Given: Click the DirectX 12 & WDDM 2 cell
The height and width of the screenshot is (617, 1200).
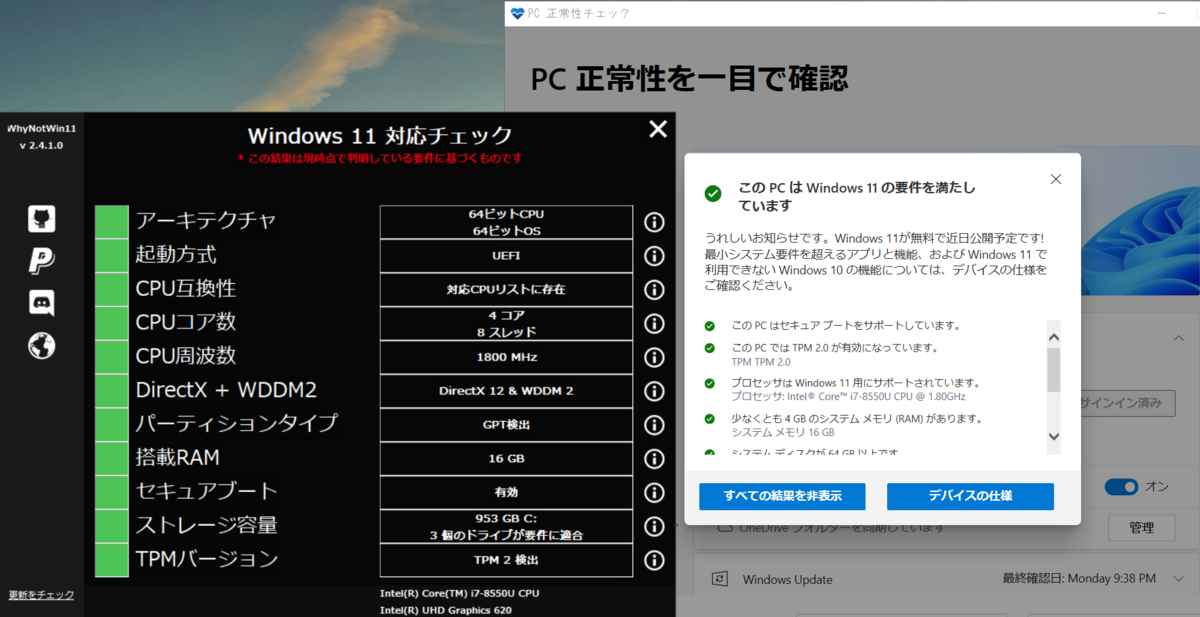Looking at the screenshot, I should click(506, 391).
